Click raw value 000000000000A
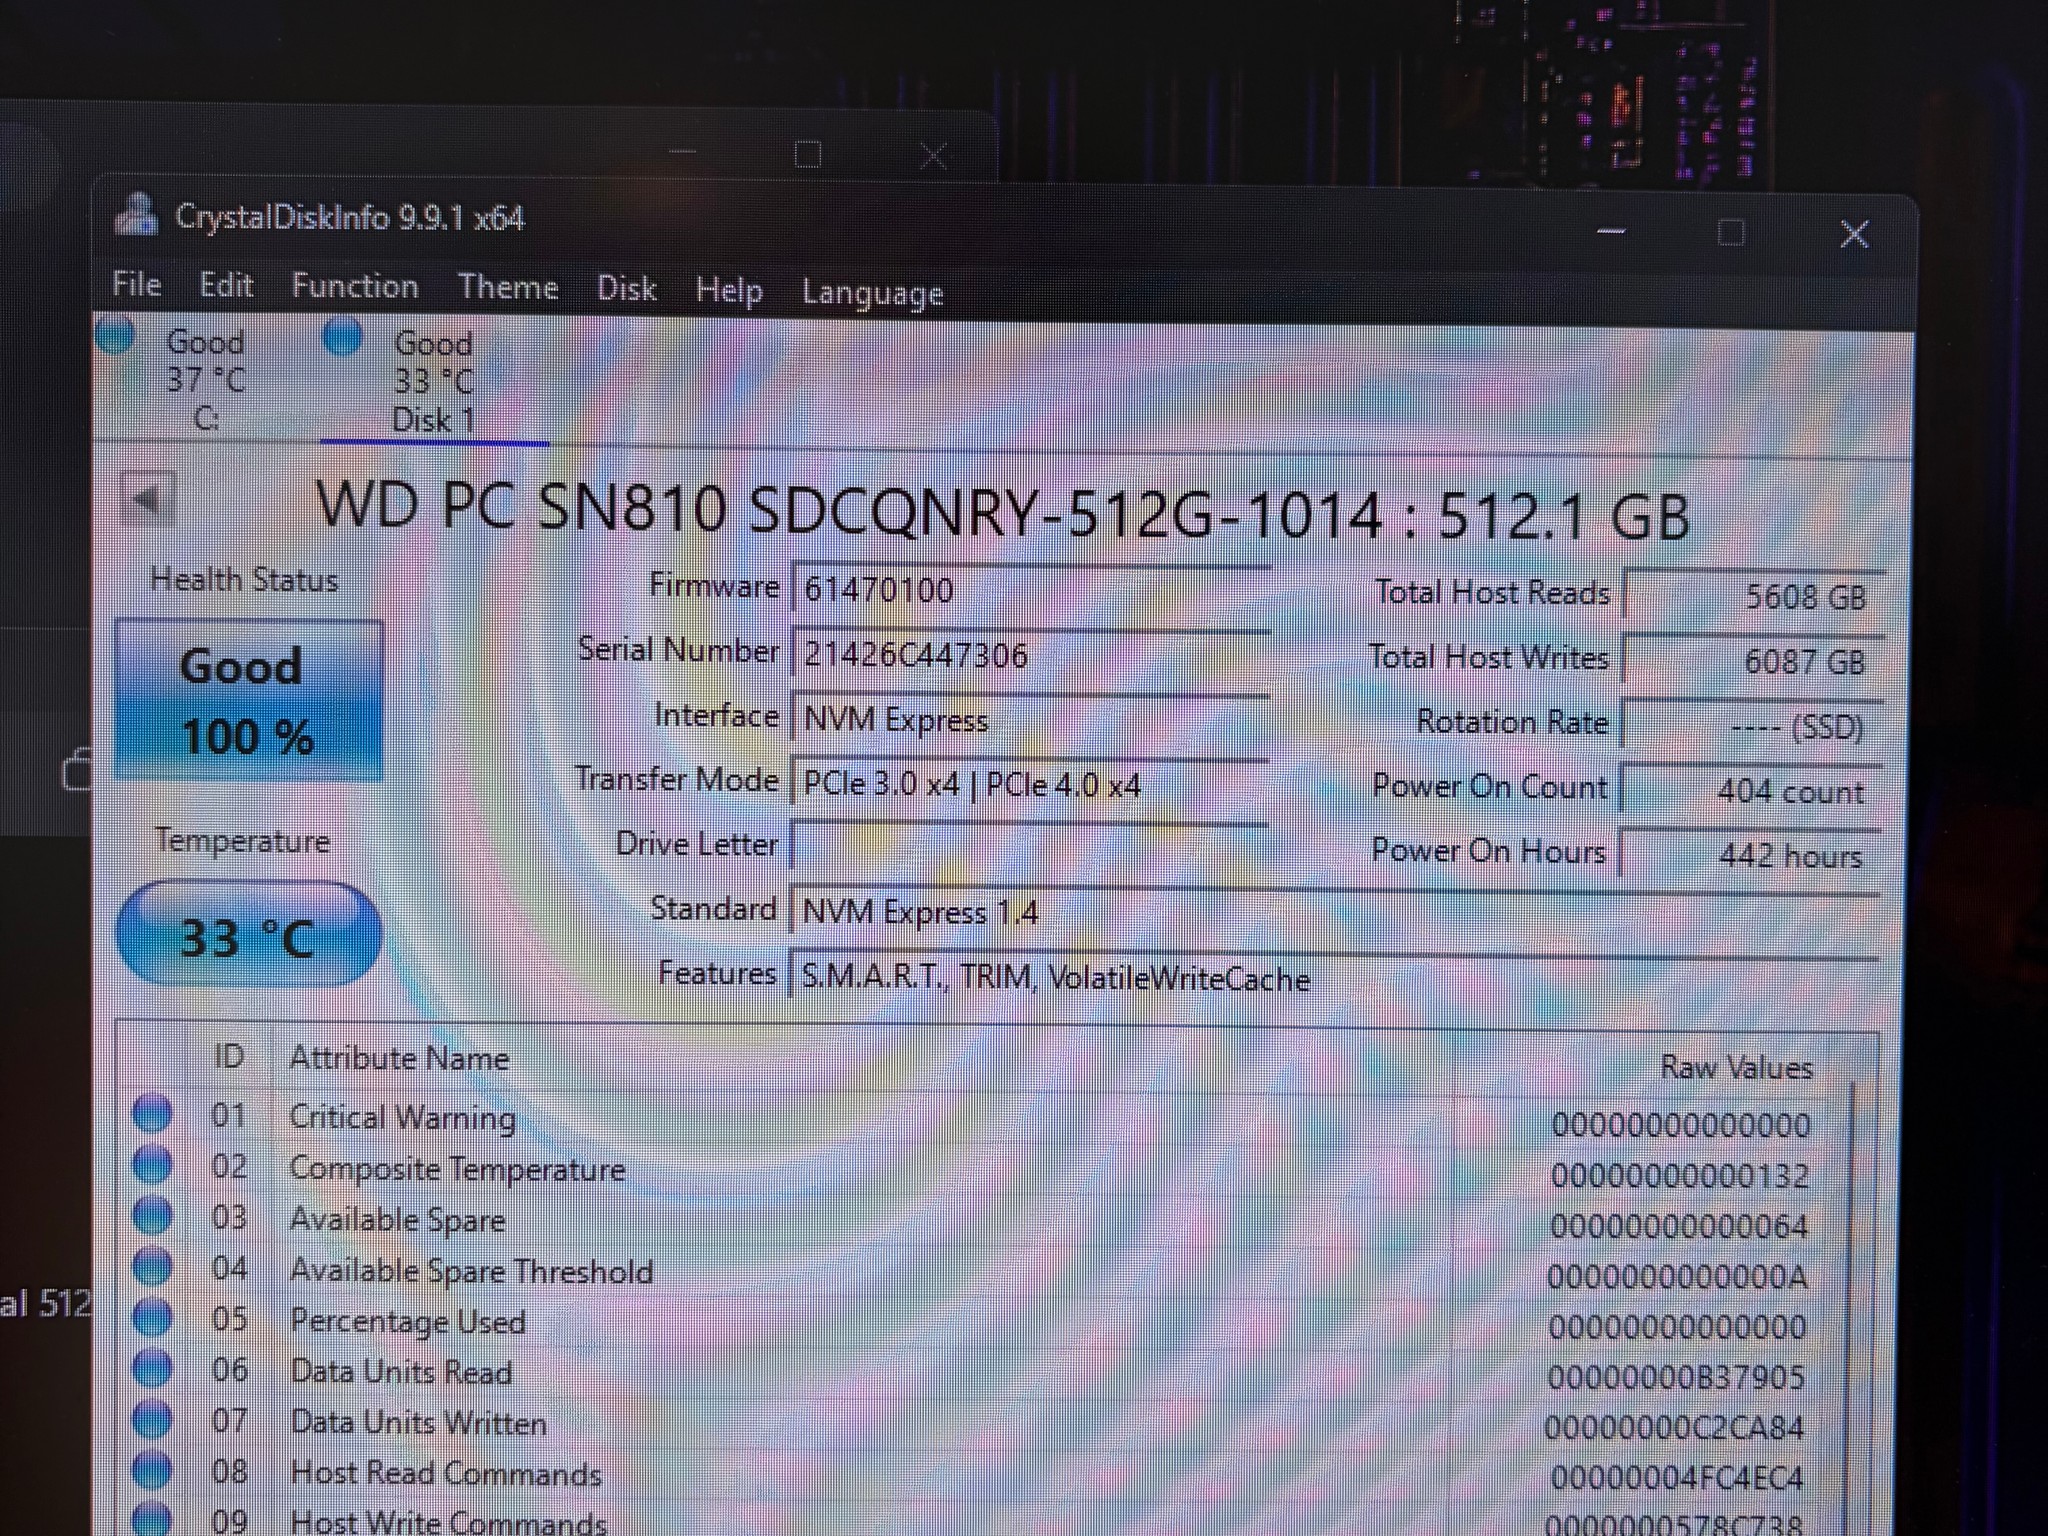This screenshot has width=2048, height=1536. 1677,1277
